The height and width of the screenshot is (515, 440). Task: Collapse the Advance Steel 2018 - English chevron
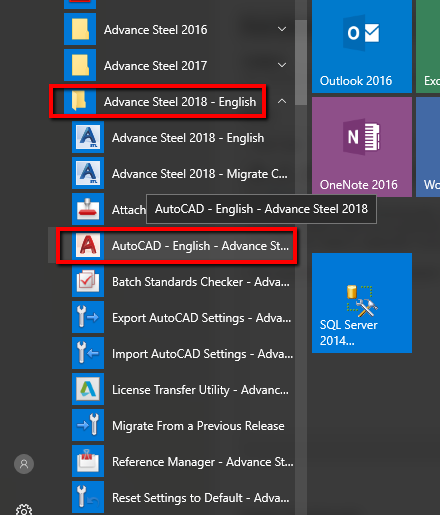[x=282, y=101]
